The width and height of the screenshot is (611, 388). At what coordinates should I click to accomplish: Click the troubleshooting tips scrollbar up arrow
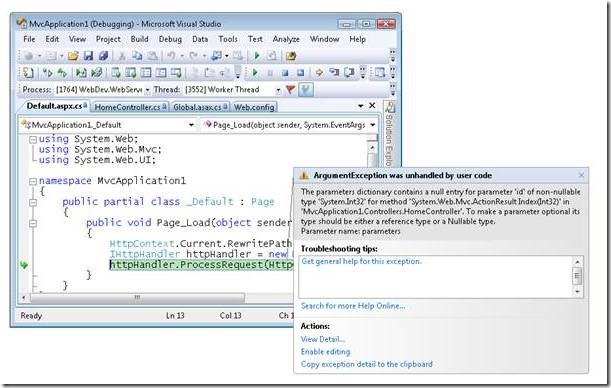point(577,262)
